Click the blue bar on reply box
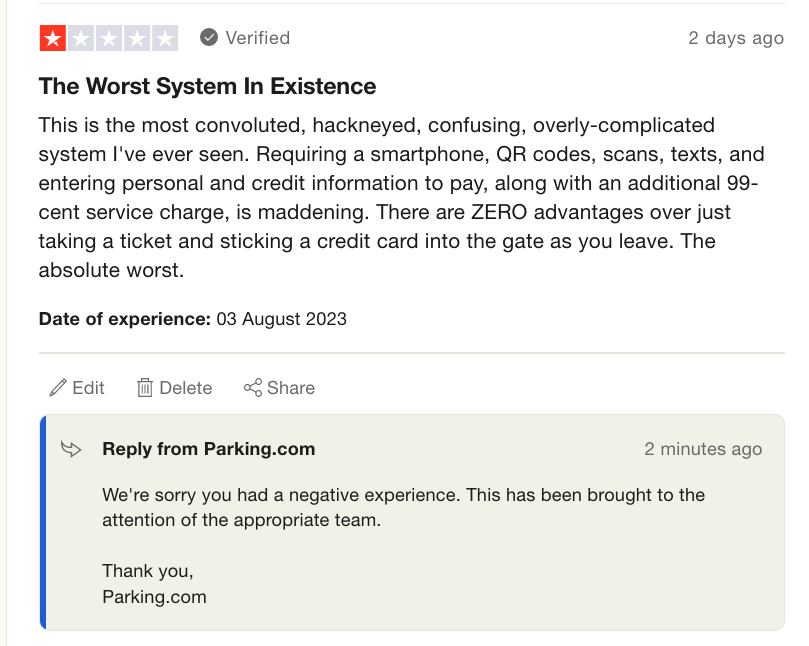Screen dimensions: 809x646 point(43,522)
